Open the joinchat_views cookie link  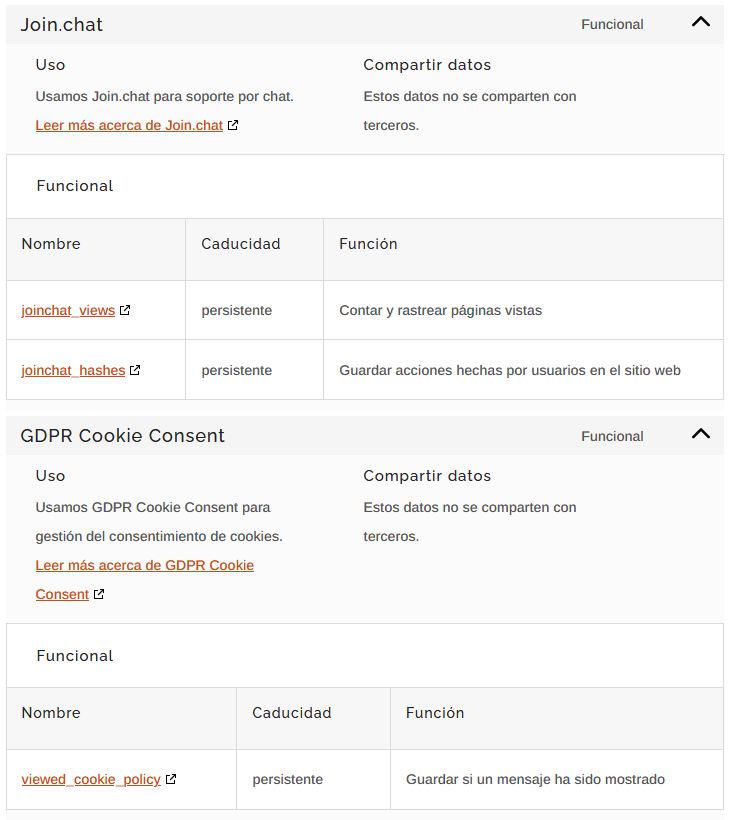point(68,311)
